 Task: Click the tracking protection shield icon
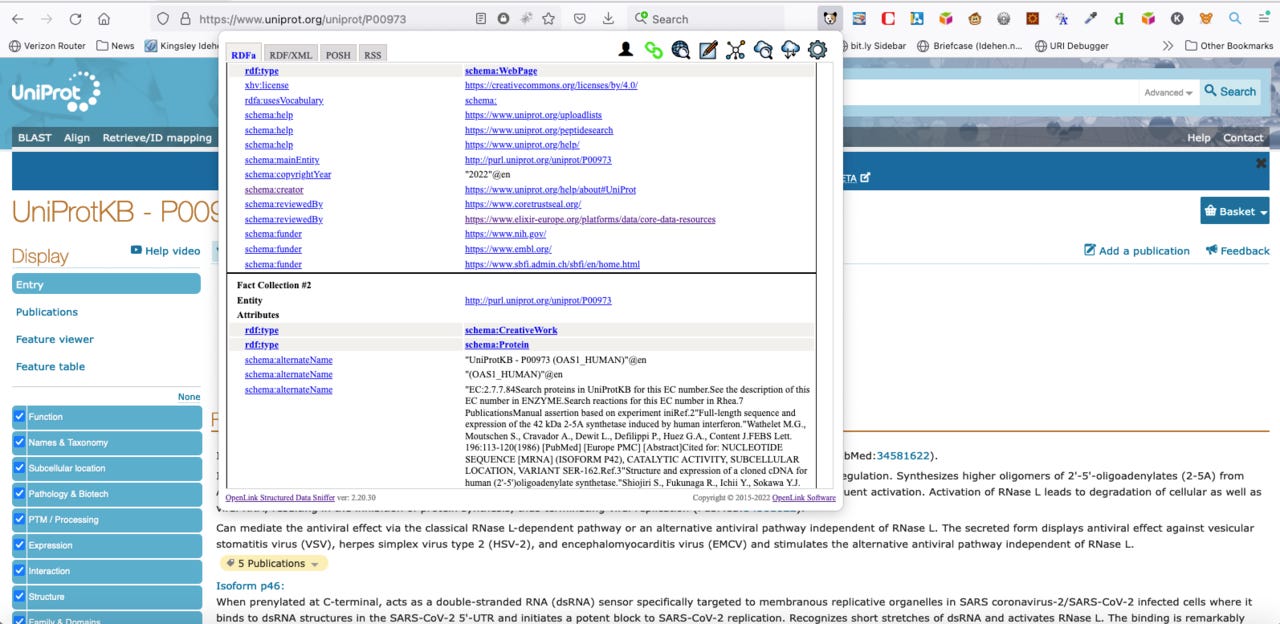[x=164, y=18]
